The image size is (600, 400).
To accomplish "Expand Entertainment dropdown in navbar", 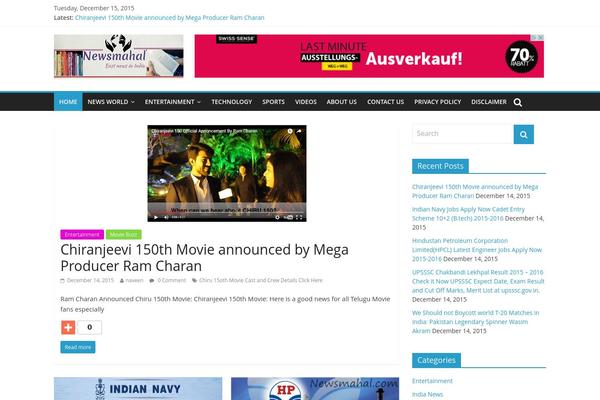I will tap(173, 102).
